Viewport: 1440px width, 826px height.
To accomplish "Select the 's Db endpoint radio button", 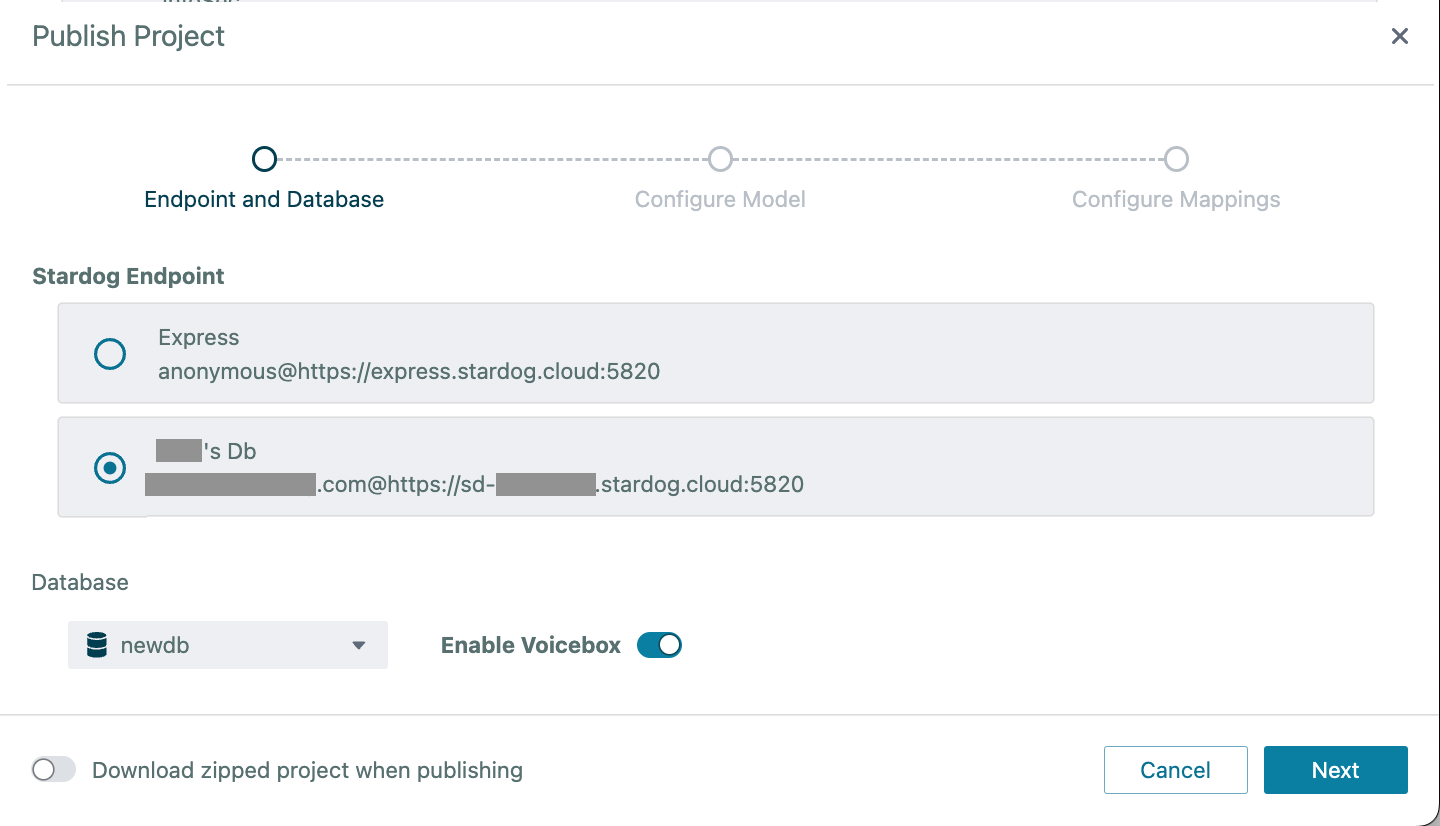I will 110,468.
